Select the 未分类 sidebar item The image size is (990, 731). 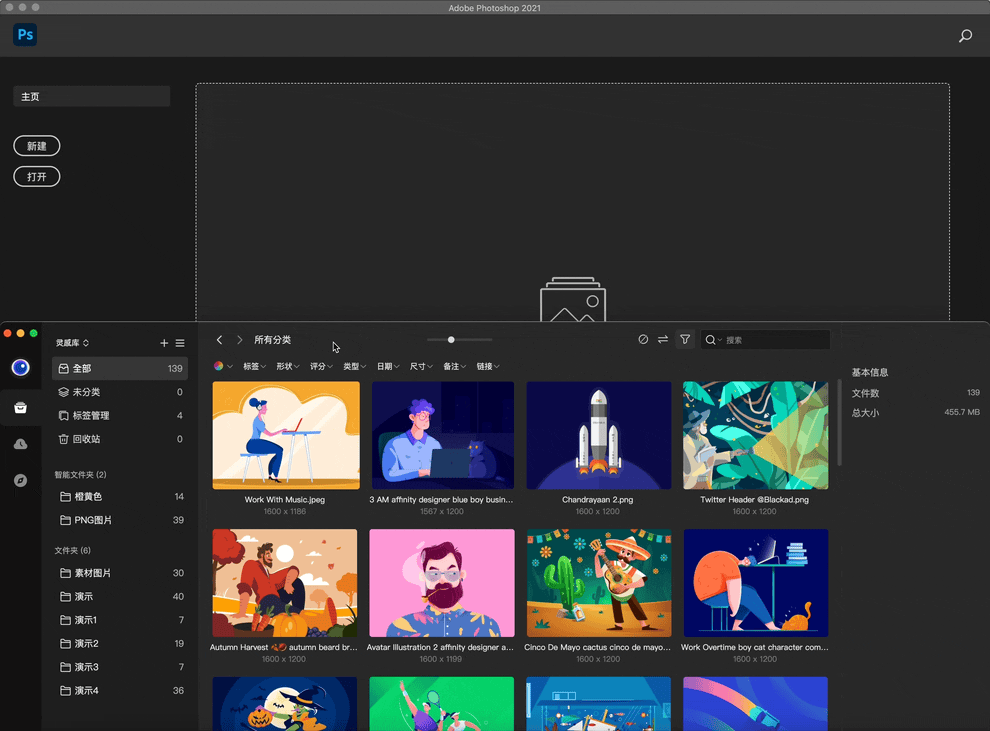(x=87, y=392)
